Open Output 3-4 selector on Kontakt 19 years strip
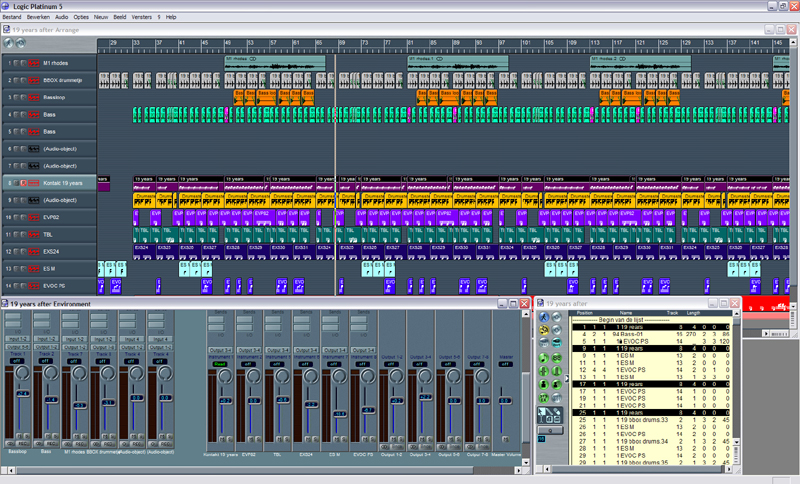800x484 pixels. tap(221, 350)
